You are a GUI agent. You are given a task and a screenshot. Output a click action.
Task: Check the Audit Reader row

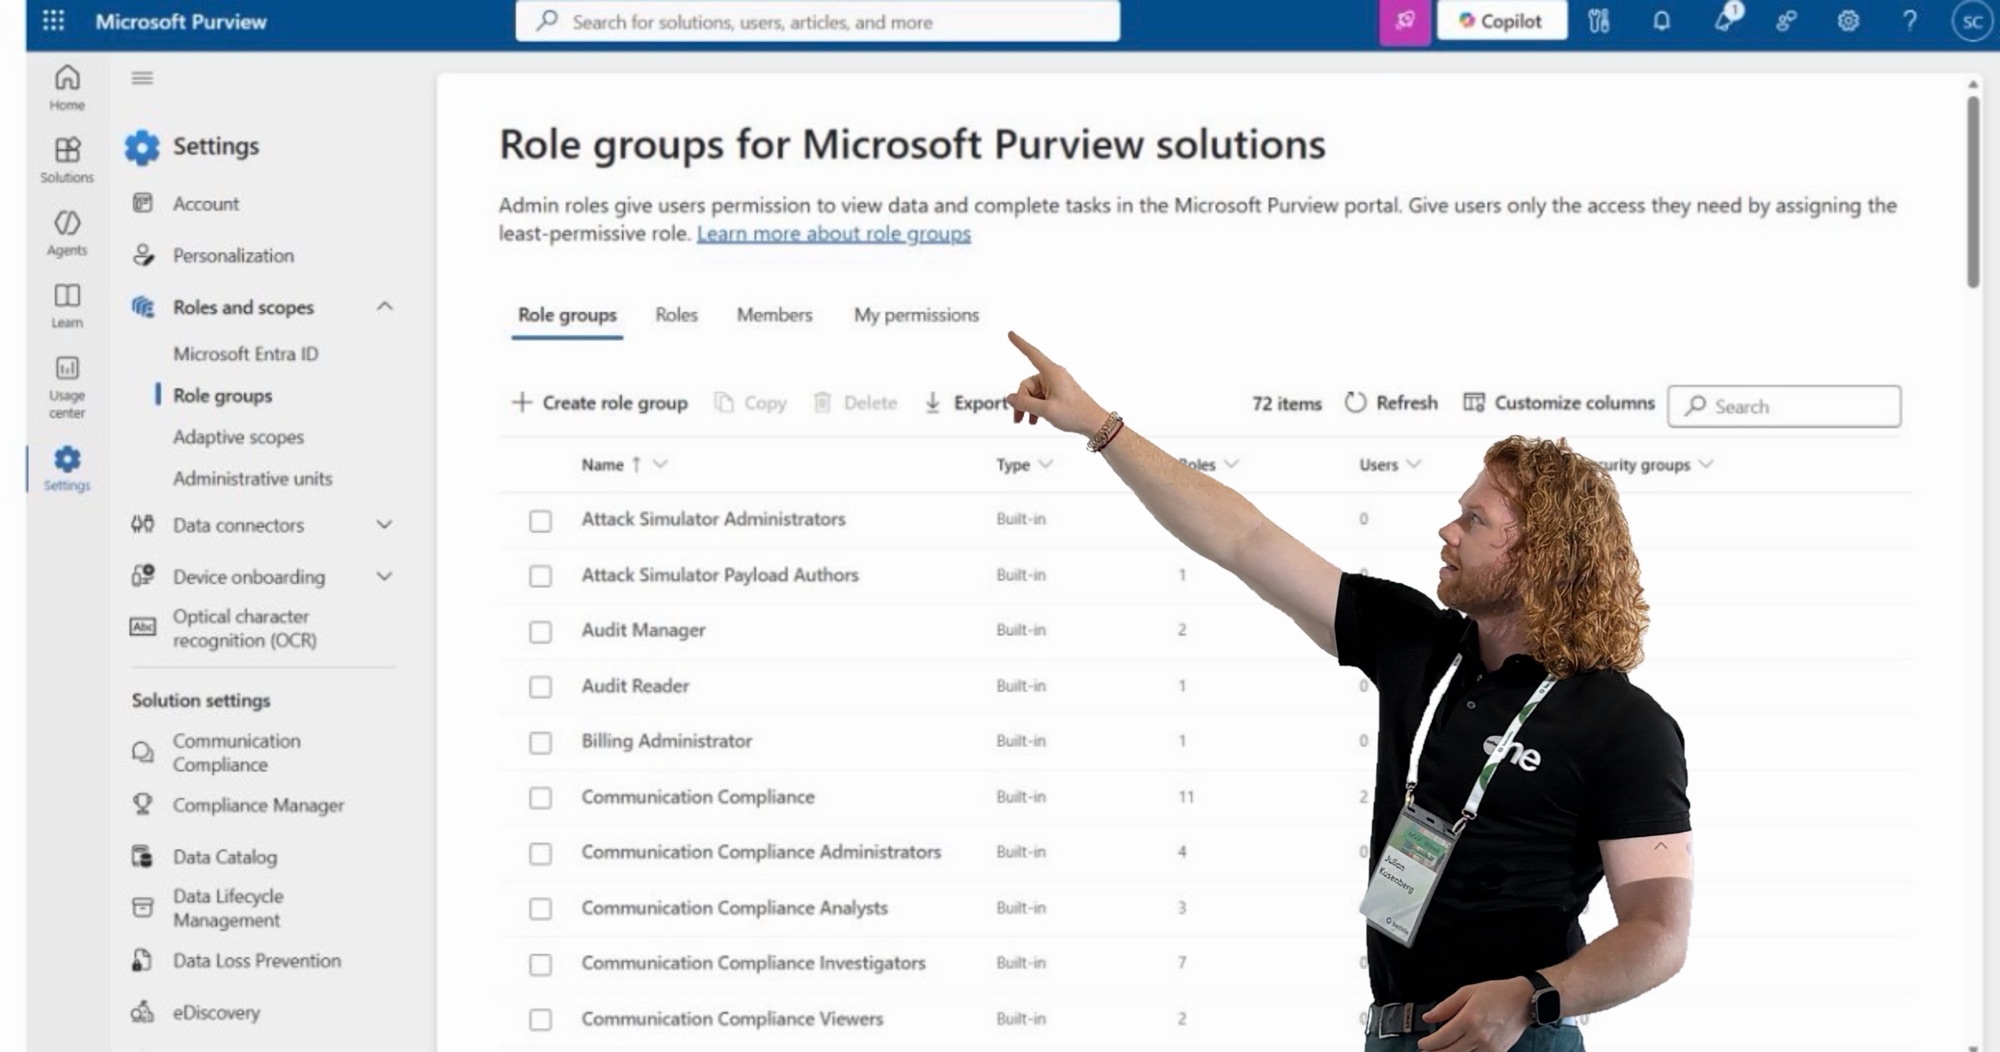point(540,687)
